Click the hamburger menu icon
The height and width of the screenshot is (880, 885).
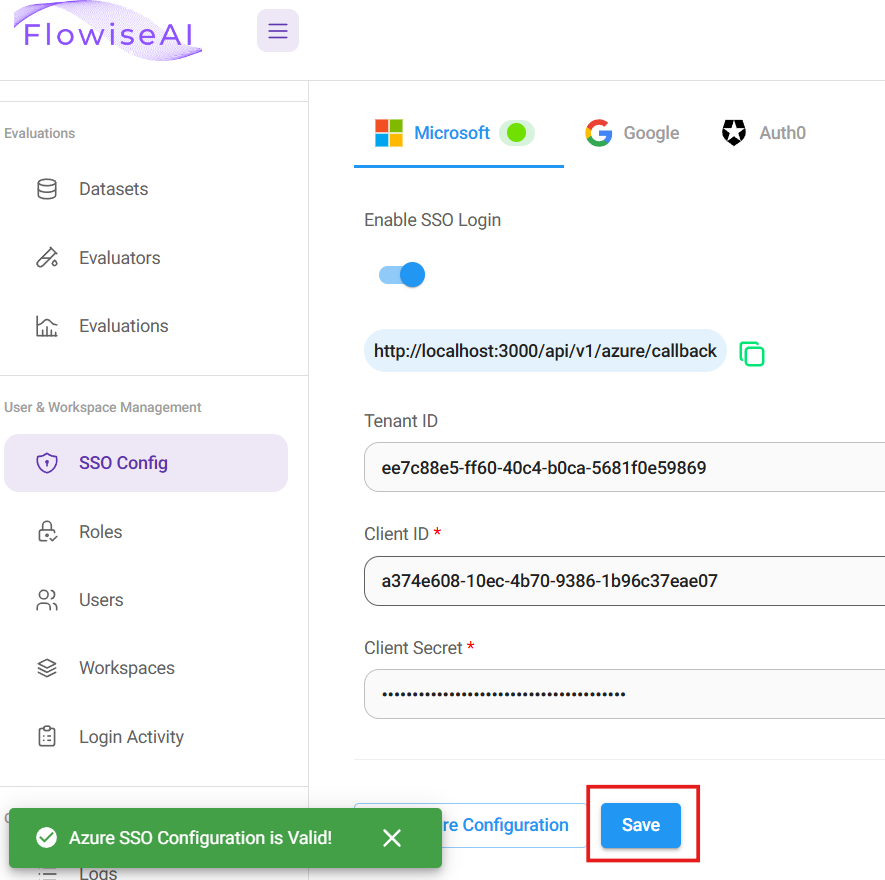tap(278, 31)
